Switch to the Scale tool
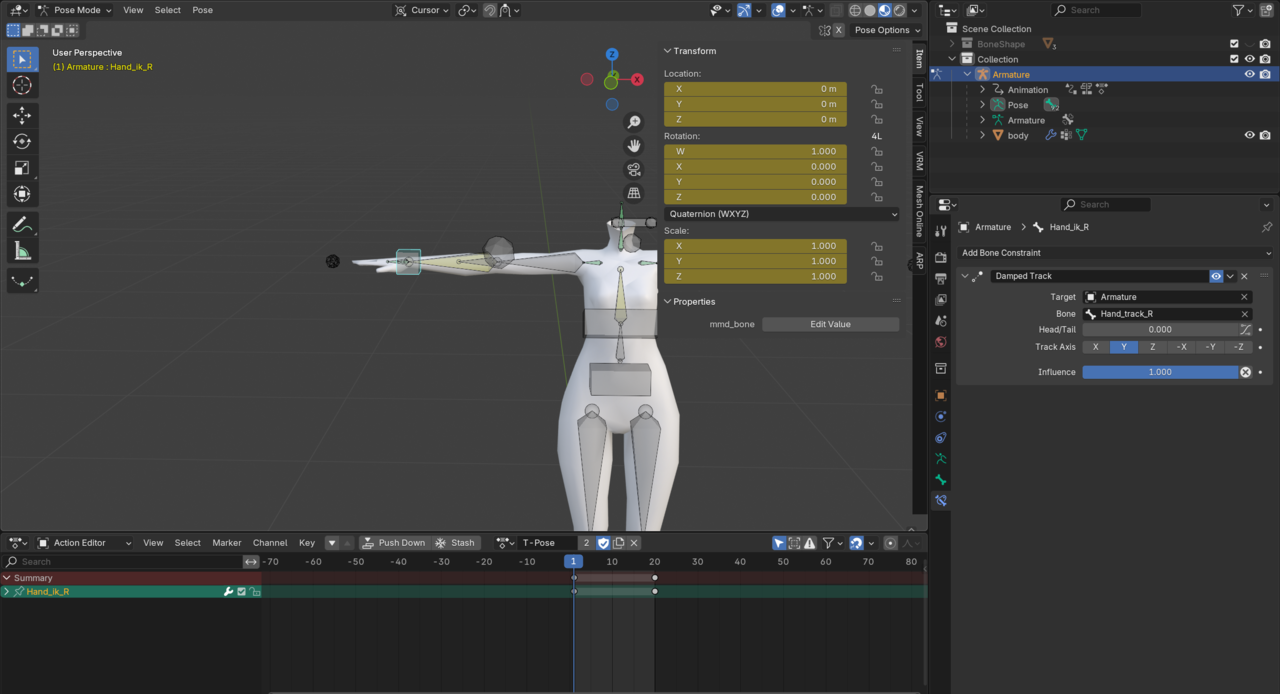1280x694 pixels. click(x=22, y=168)
